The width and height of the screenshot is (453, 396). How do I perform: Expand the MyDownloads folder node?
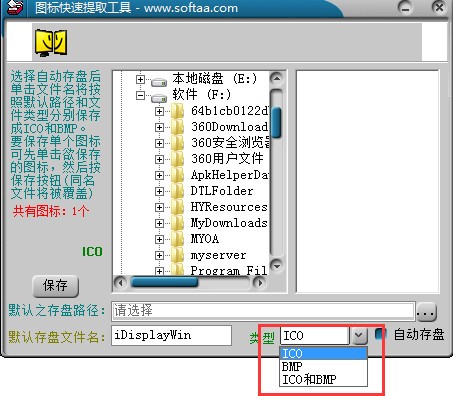pyautogui.click(x=159, y=223)
